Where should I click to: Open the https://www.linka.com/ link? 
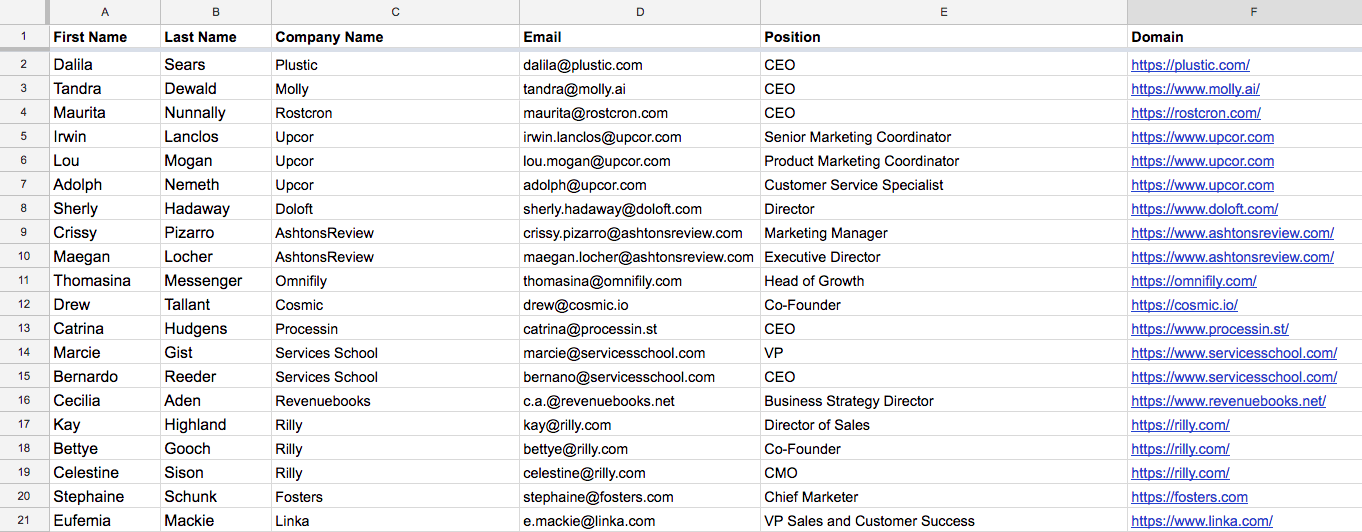pyautogui.click(x=1201, y=521)
